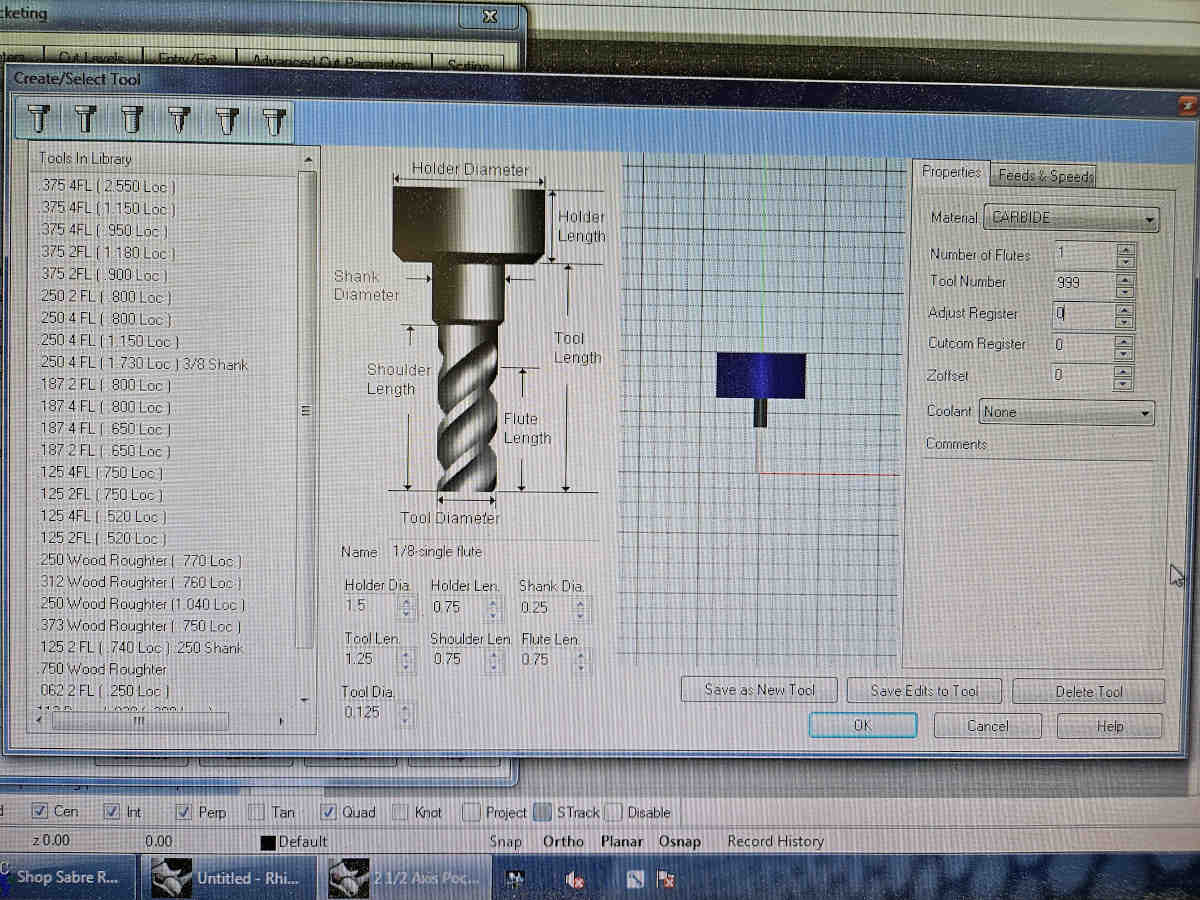Screen dimensions: 1200x900
Task: Switch to the Properties tab
Action: point(951,172)
